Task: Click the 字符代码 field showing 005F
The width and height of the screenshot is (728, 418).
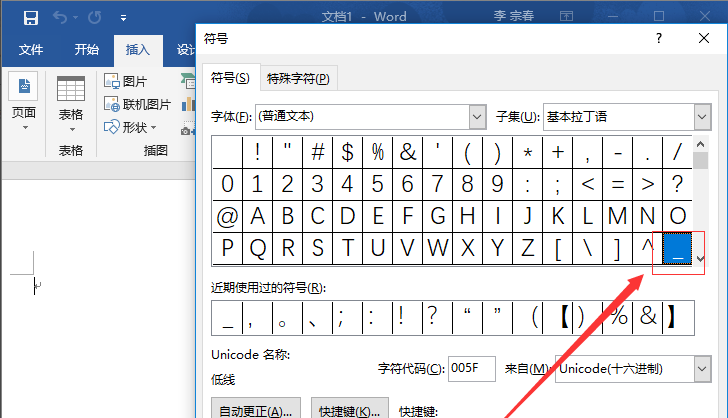Action: pos(472,369)
